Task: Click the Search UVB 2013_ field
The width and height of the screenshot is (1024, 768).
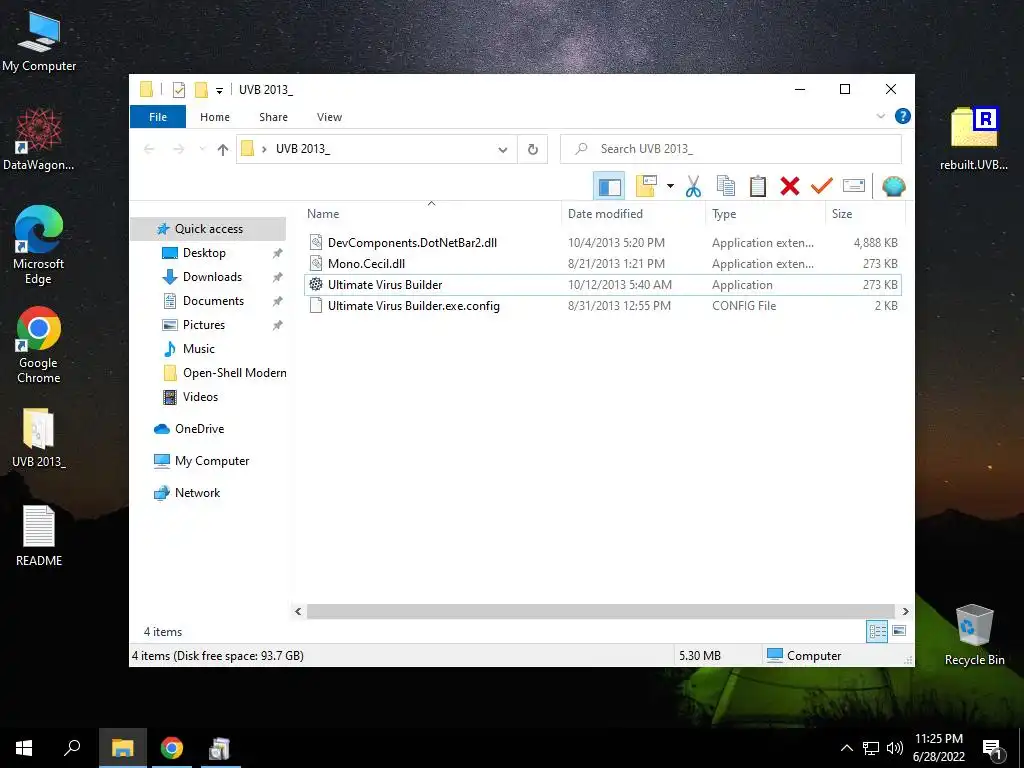Action: click(731, 150)
